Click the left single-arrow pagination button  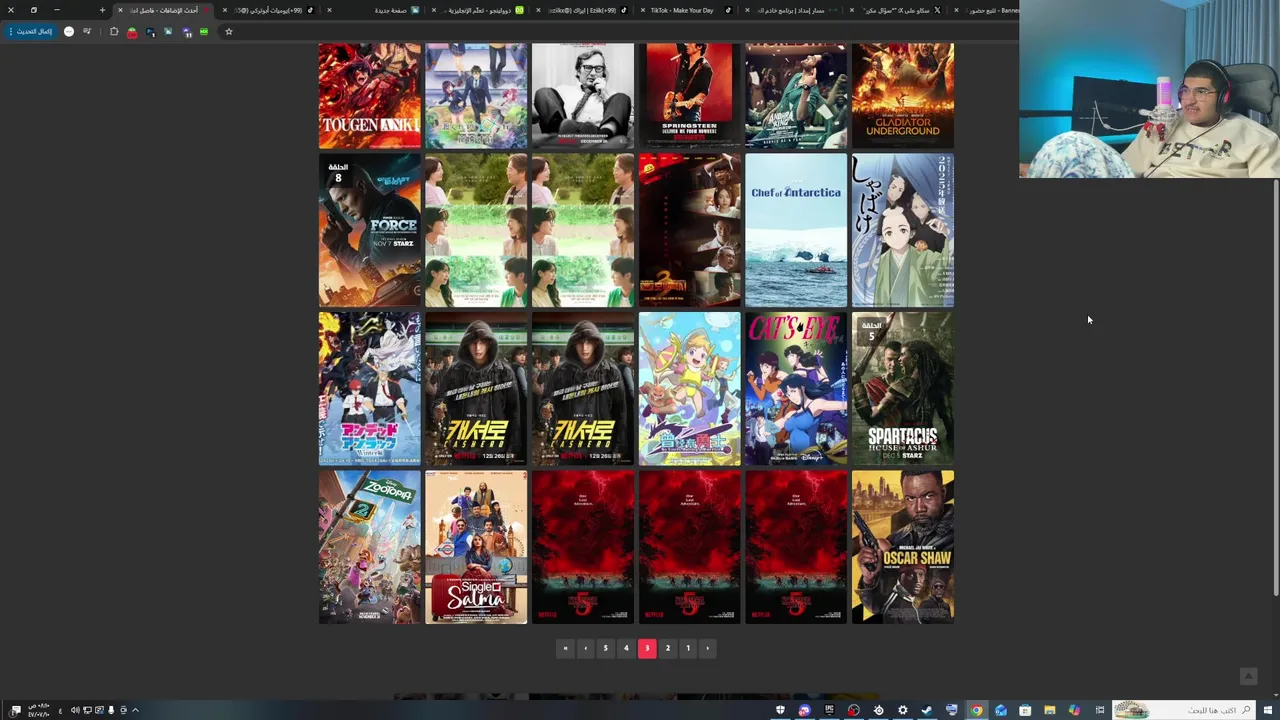586,648
